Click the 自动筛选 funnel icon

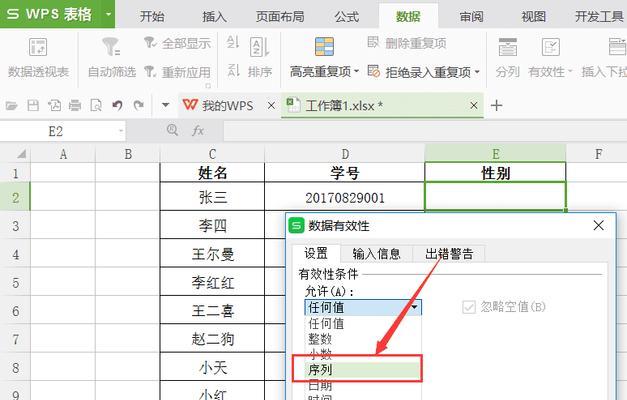coord(111,46)
